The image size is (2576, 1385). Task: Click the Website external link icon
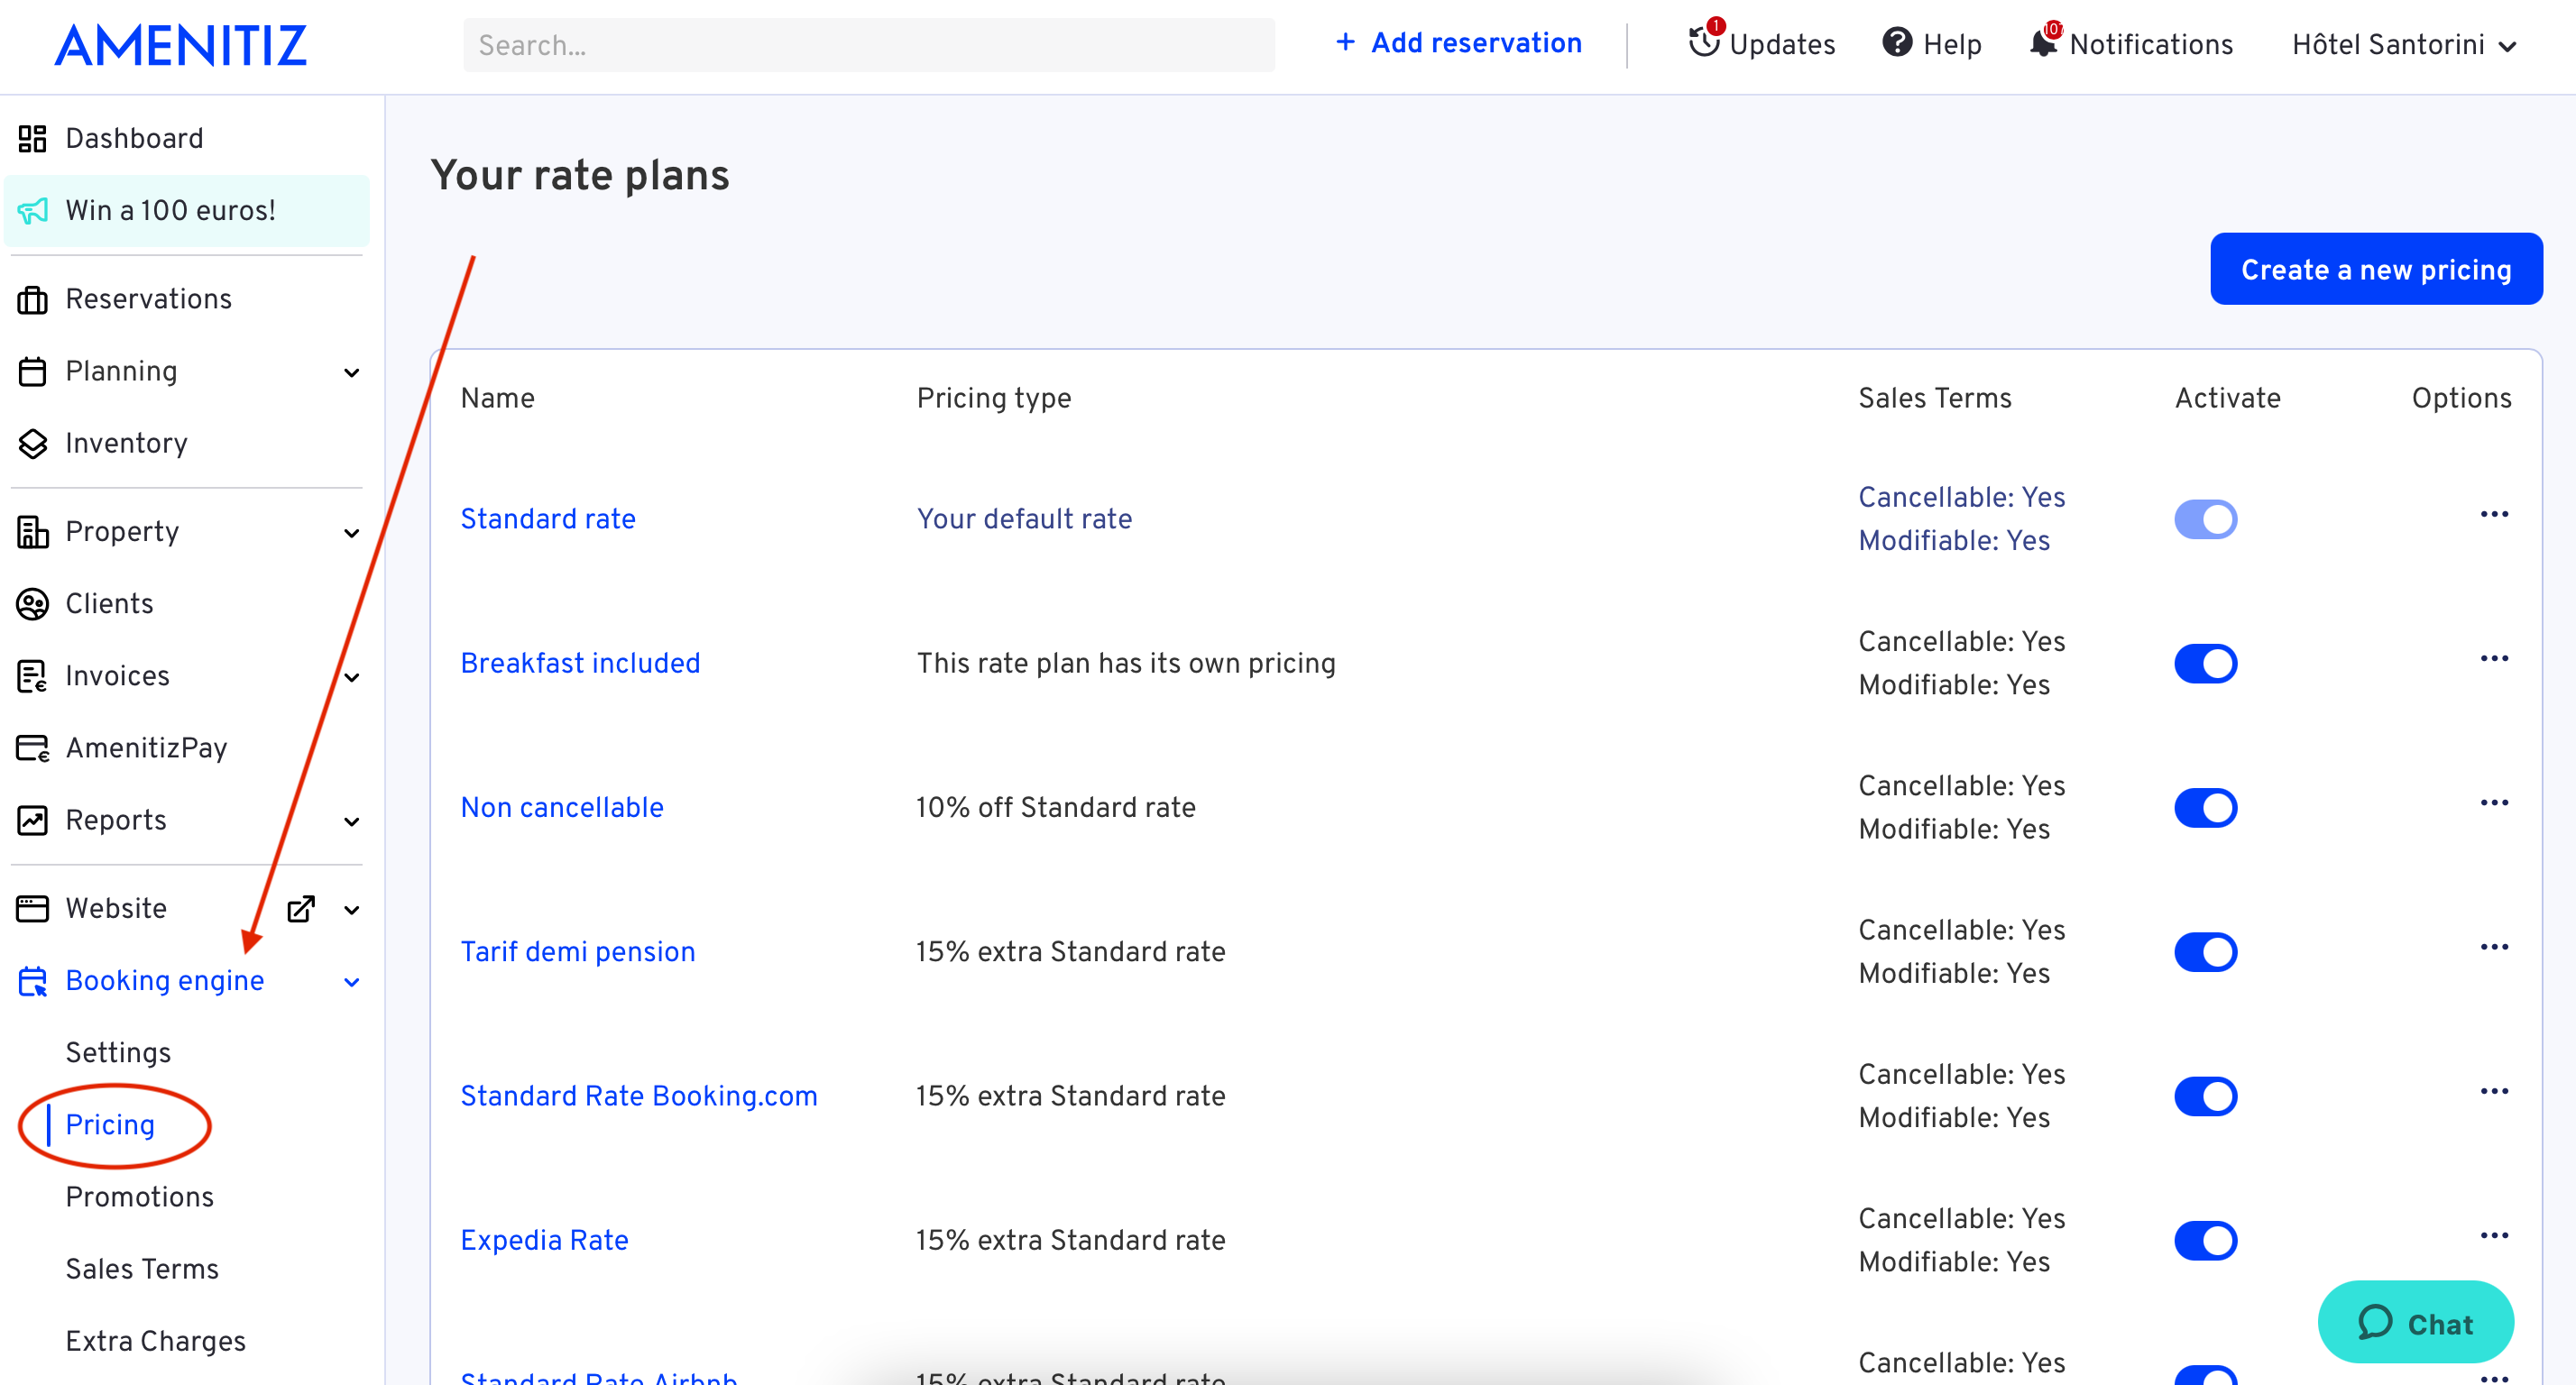point(301,908)
